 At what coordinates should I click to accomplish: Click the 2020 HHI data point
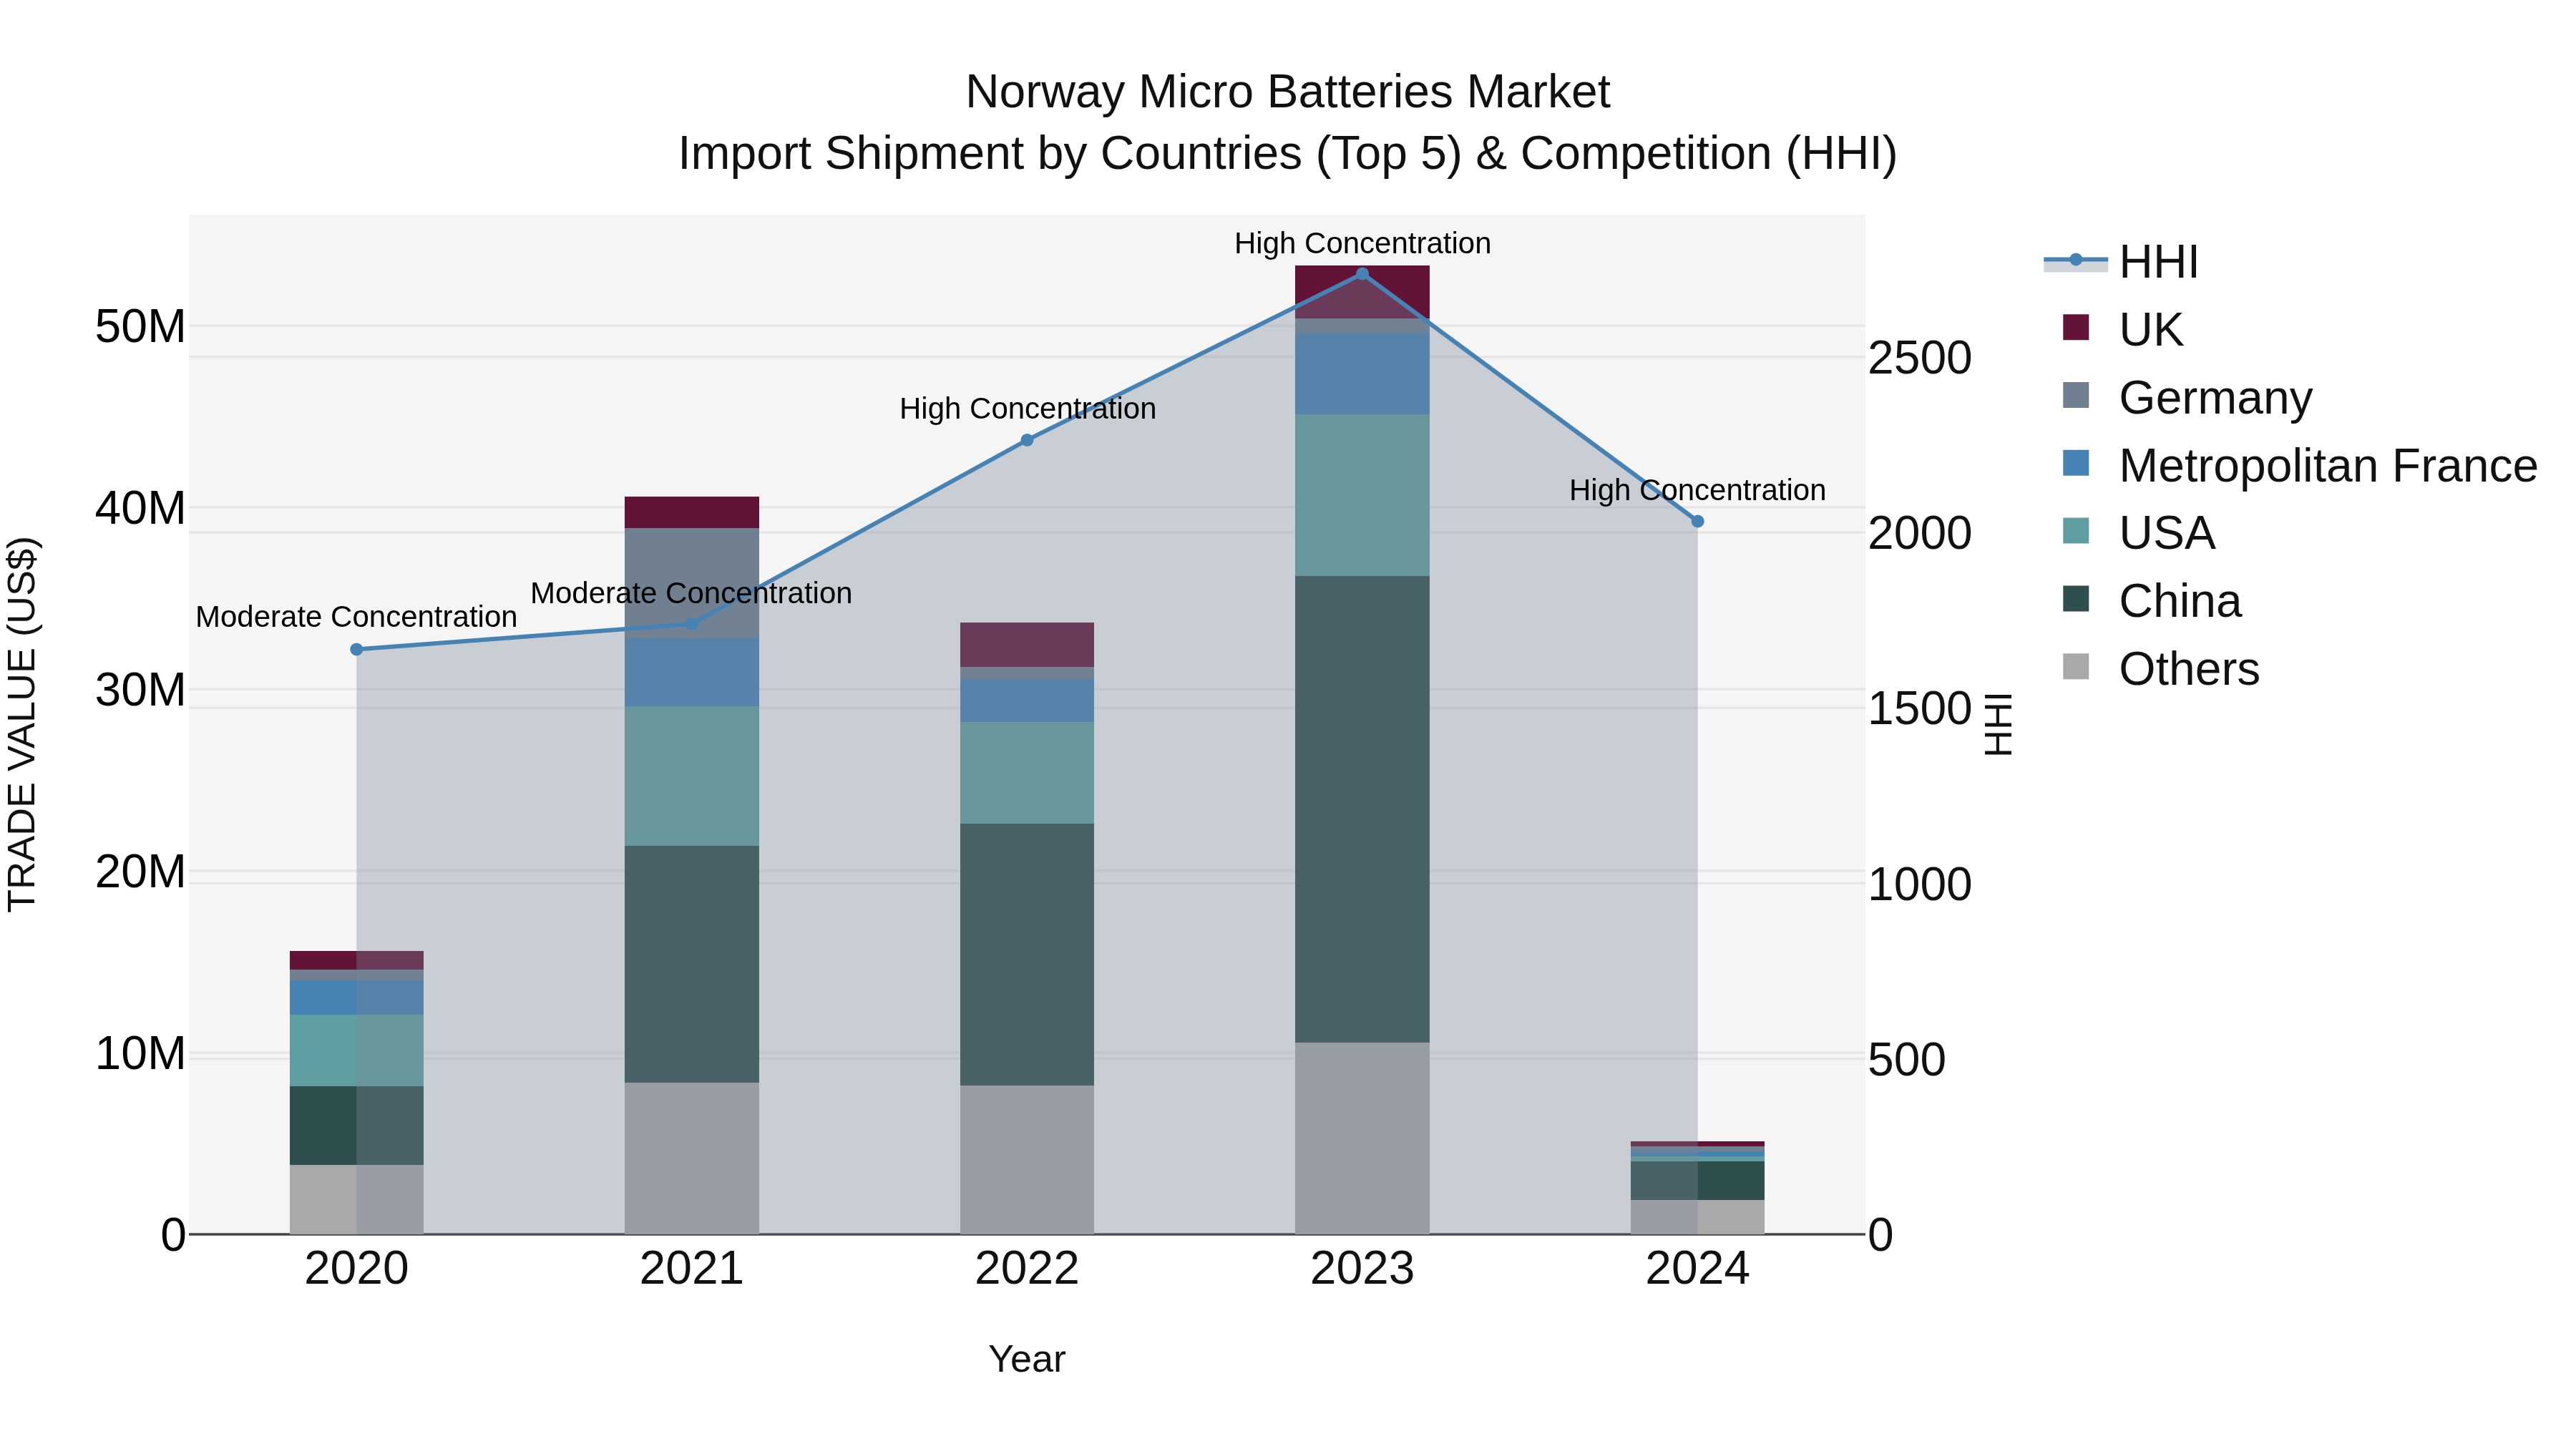click(357, 649)
